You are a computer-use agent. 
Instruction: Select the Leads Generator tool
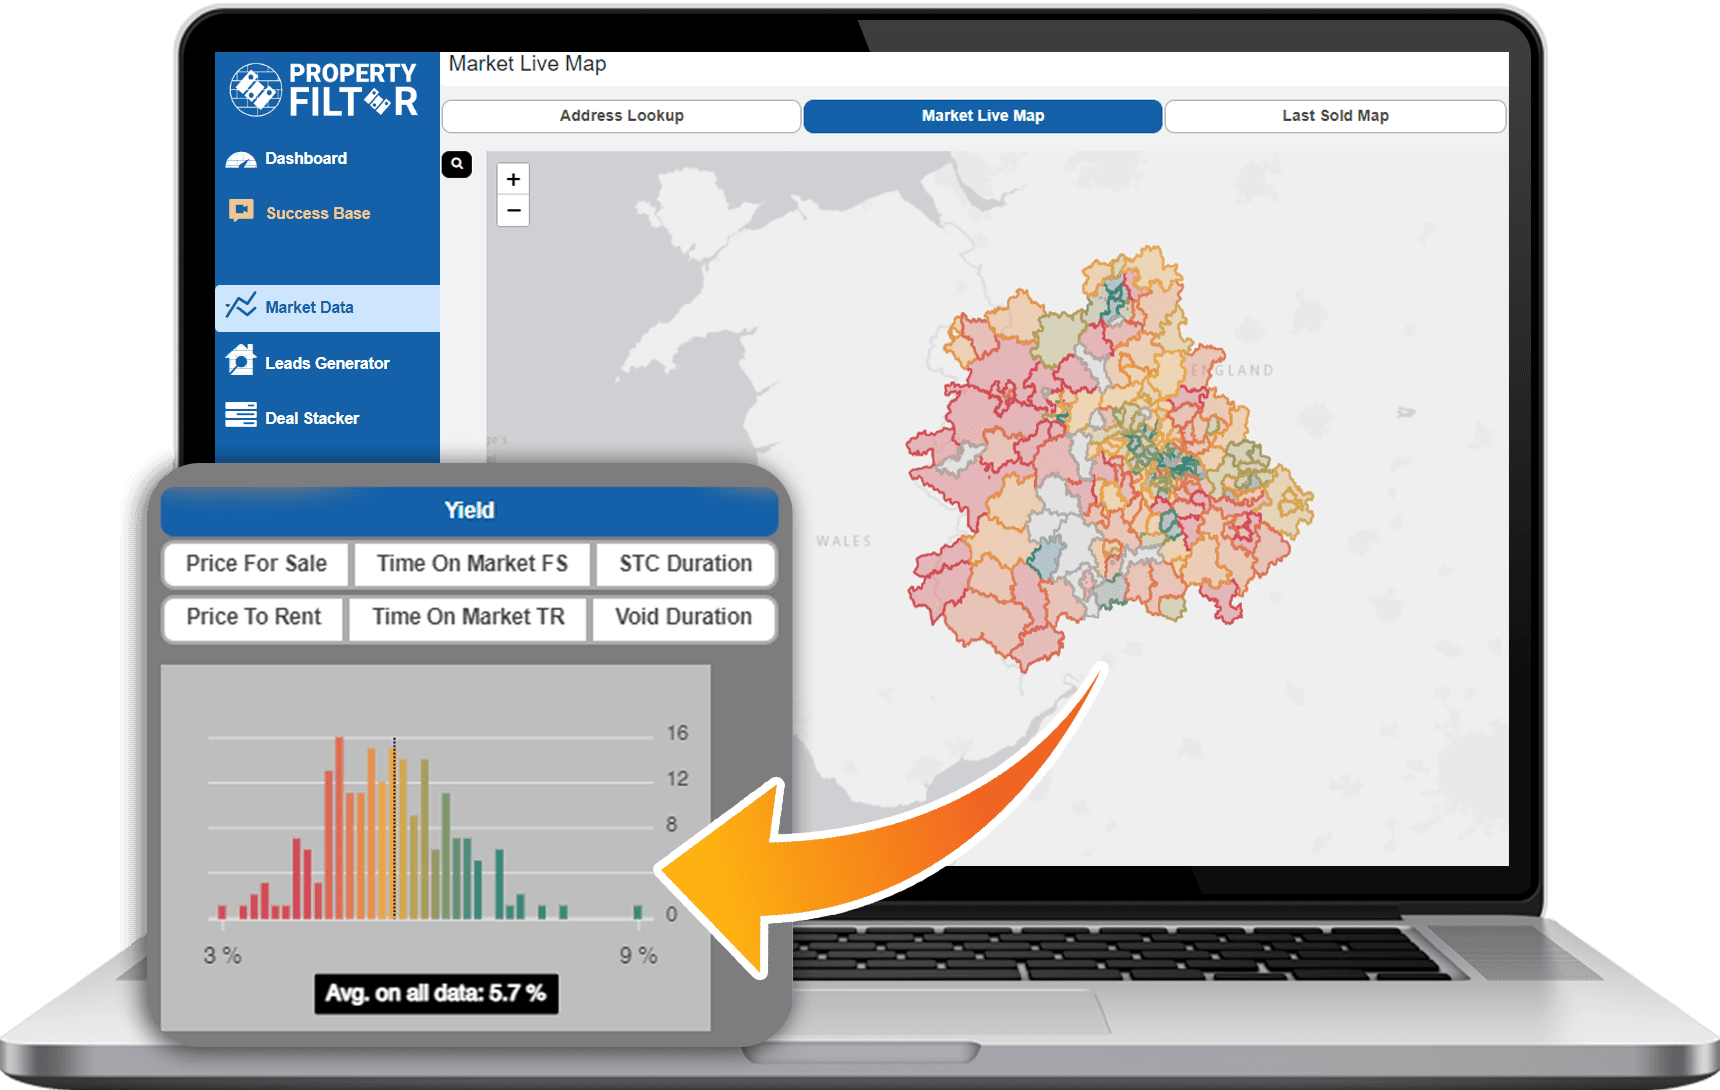[327, 362]
